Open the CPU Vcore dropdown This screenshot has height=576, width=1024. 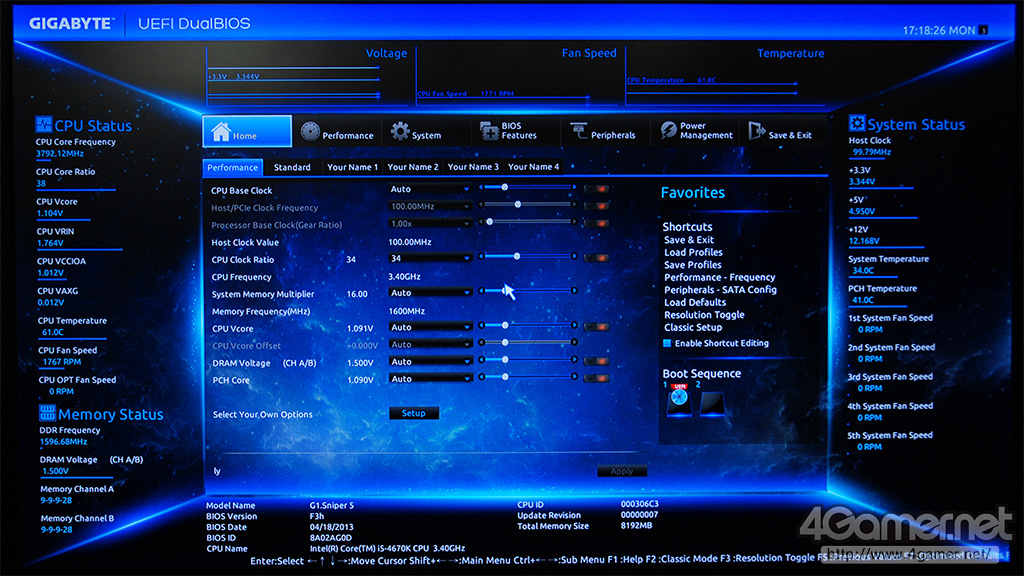430,327
